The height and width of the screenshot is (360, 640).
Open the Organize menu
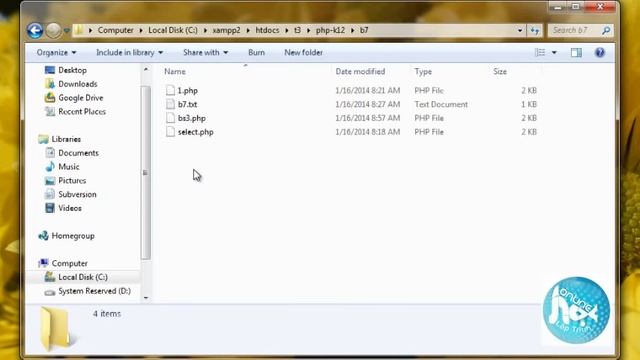click(56, 53)
